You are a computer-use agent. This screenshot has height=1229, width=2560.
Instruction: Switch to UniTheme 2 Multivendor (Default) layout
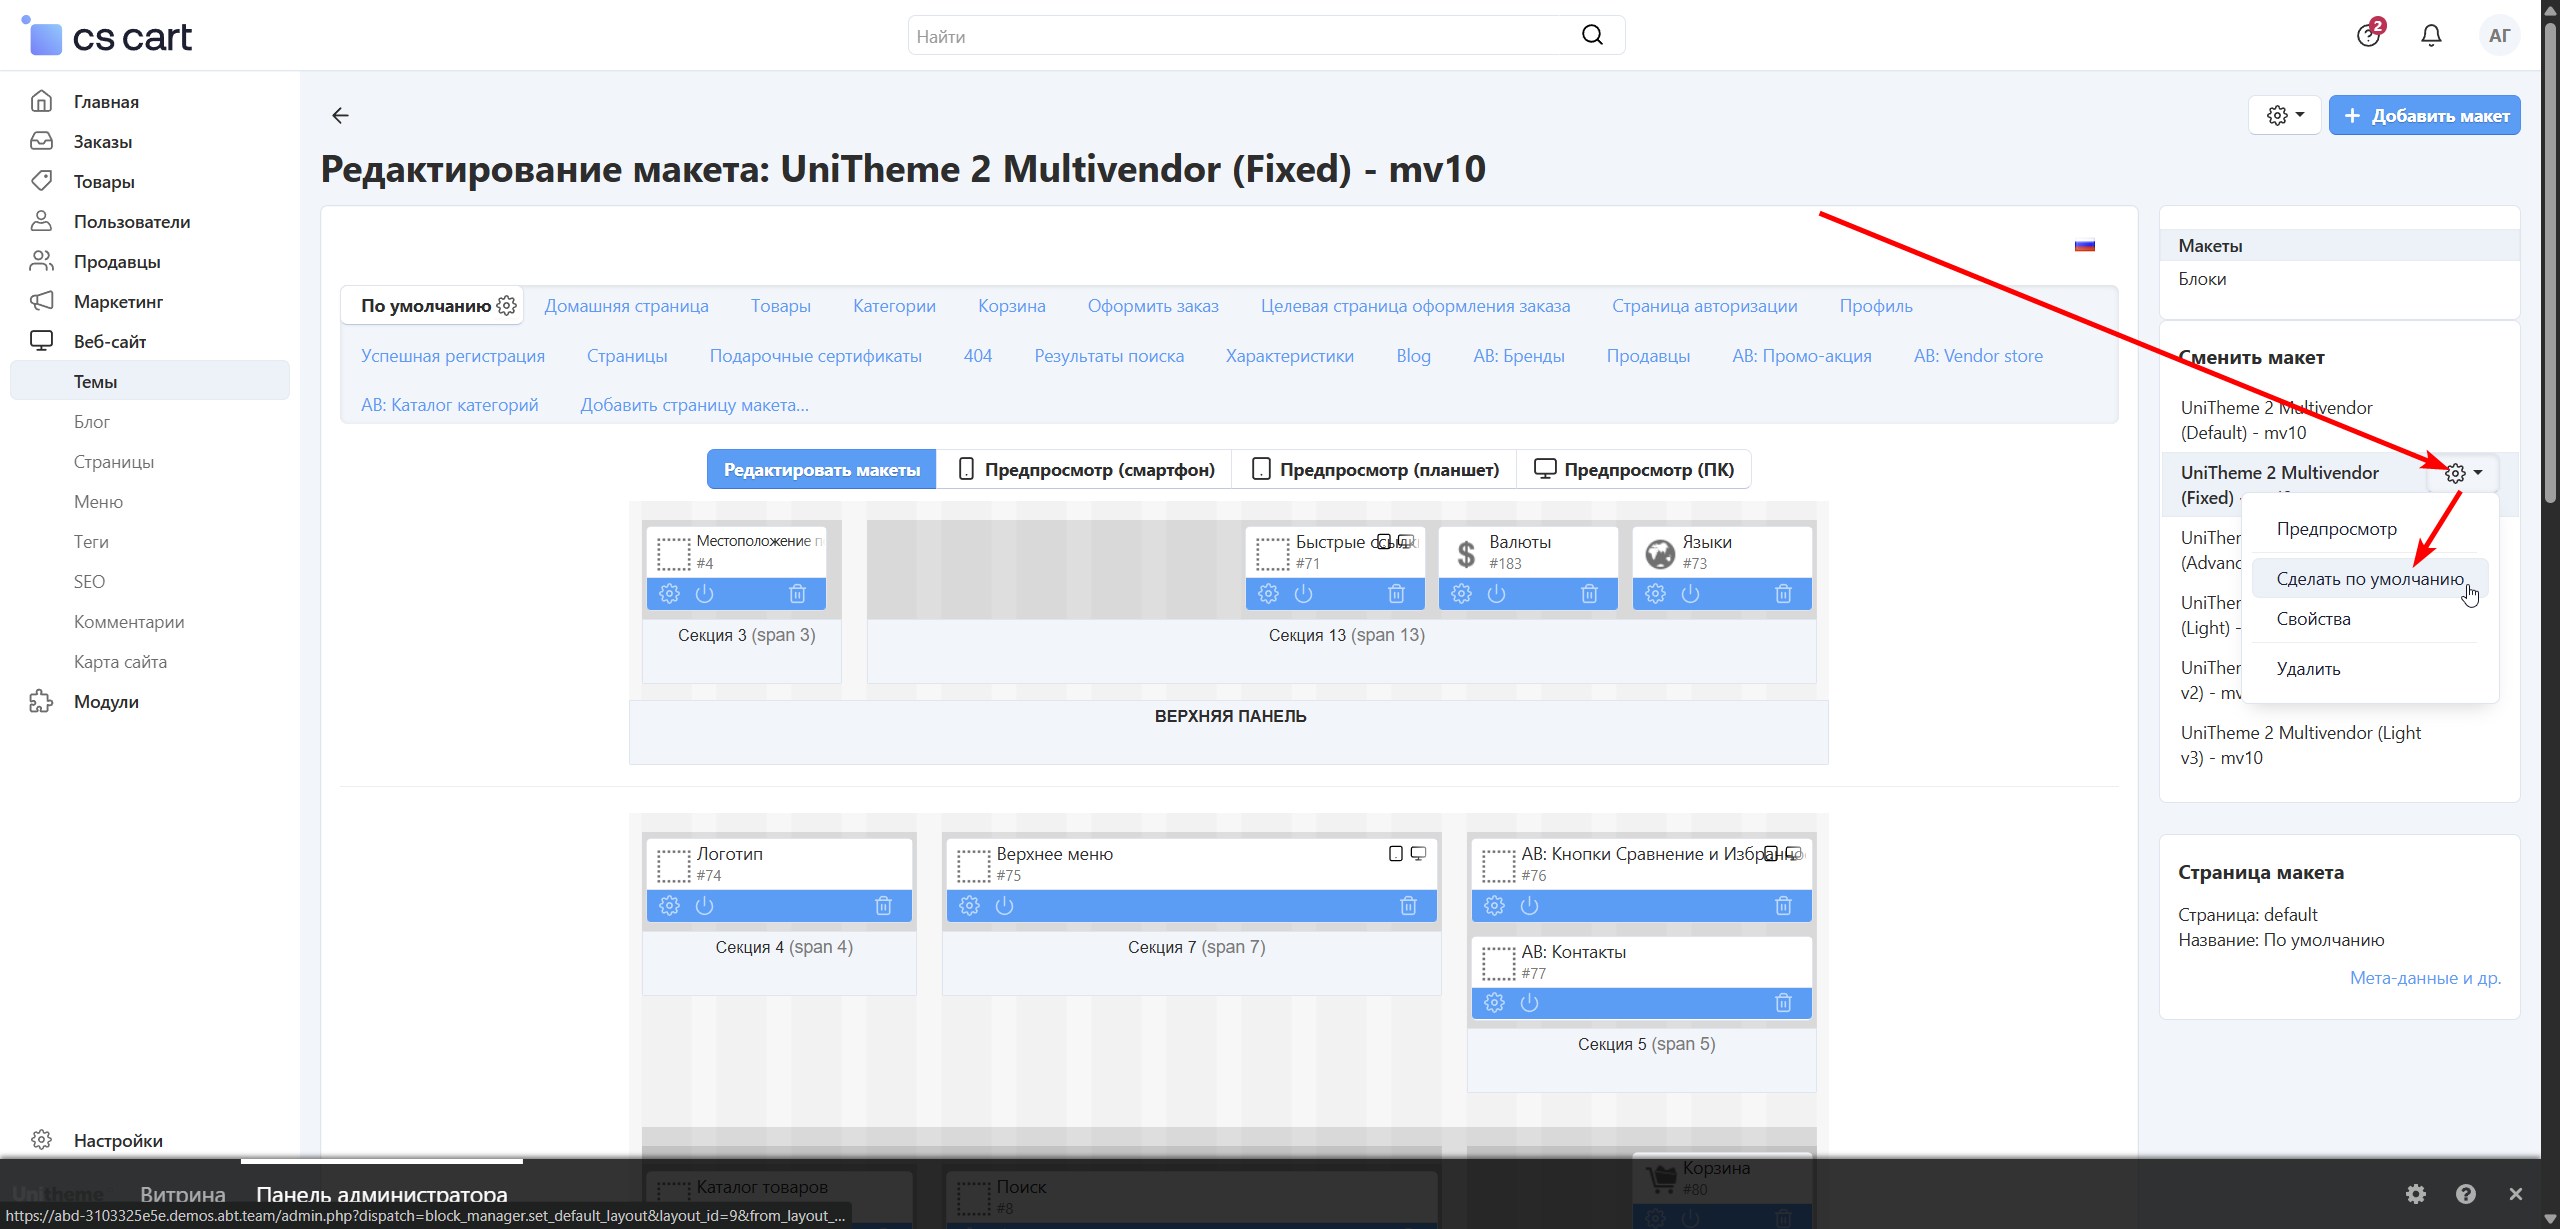click(x=2276, y=420)
